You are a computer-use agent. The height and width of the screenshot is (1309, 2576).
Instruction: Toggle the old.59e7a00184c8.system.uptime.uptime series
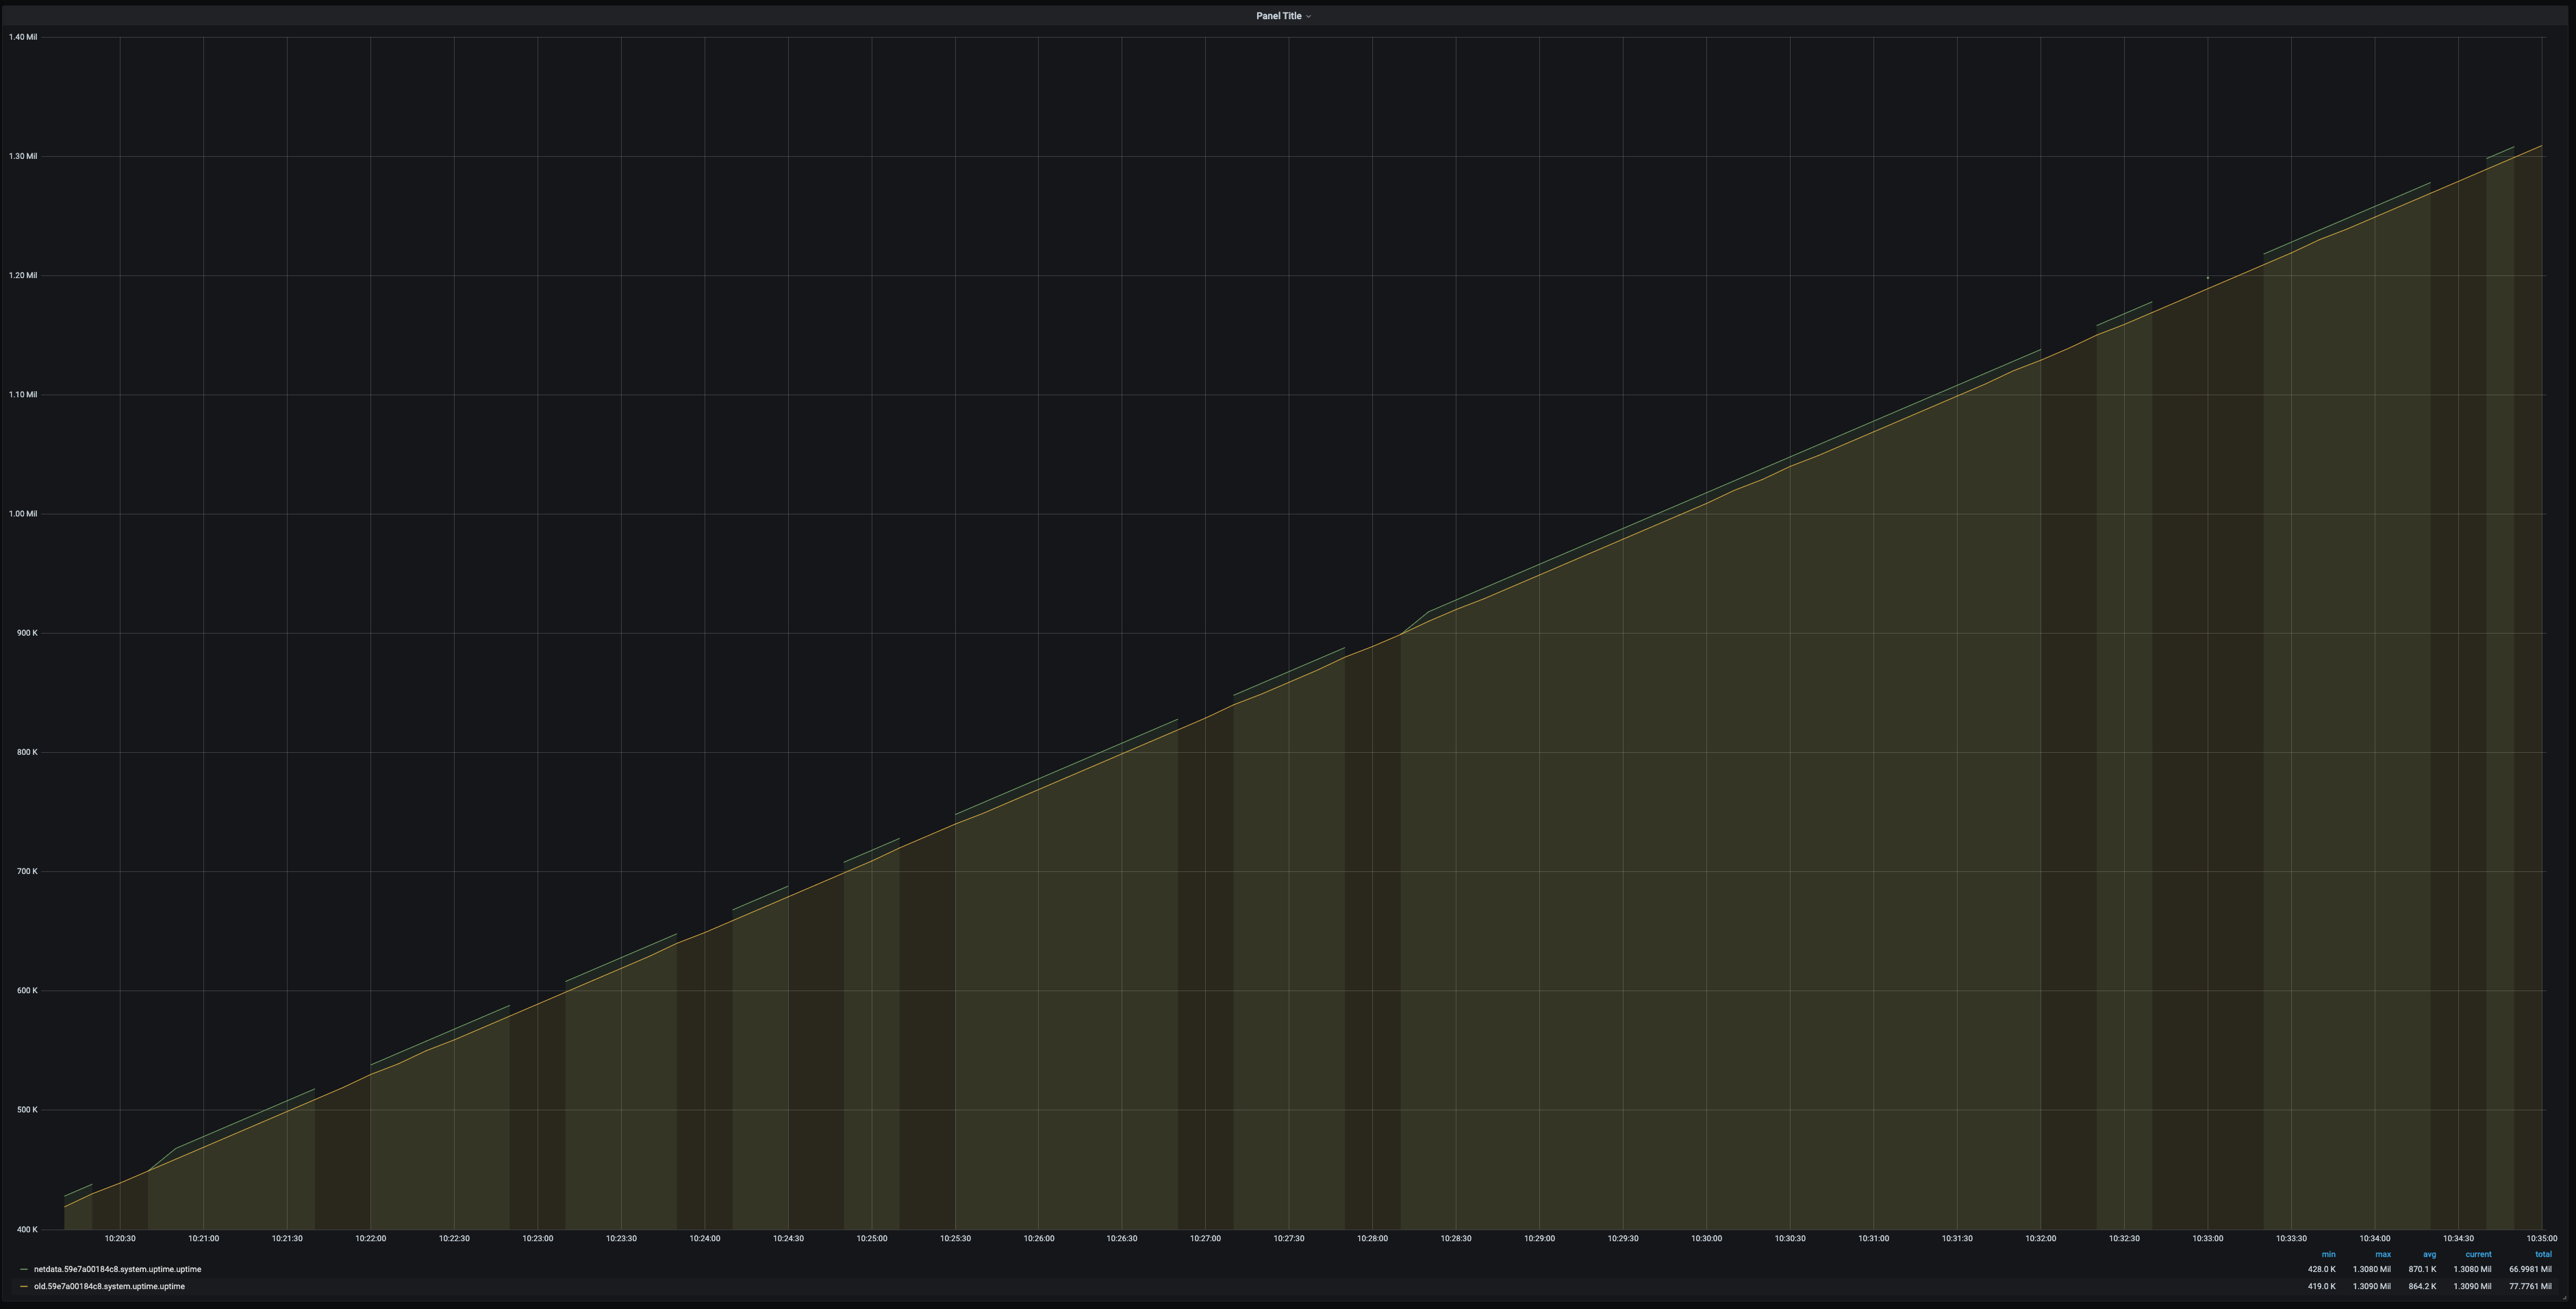tap(109, 1286)
